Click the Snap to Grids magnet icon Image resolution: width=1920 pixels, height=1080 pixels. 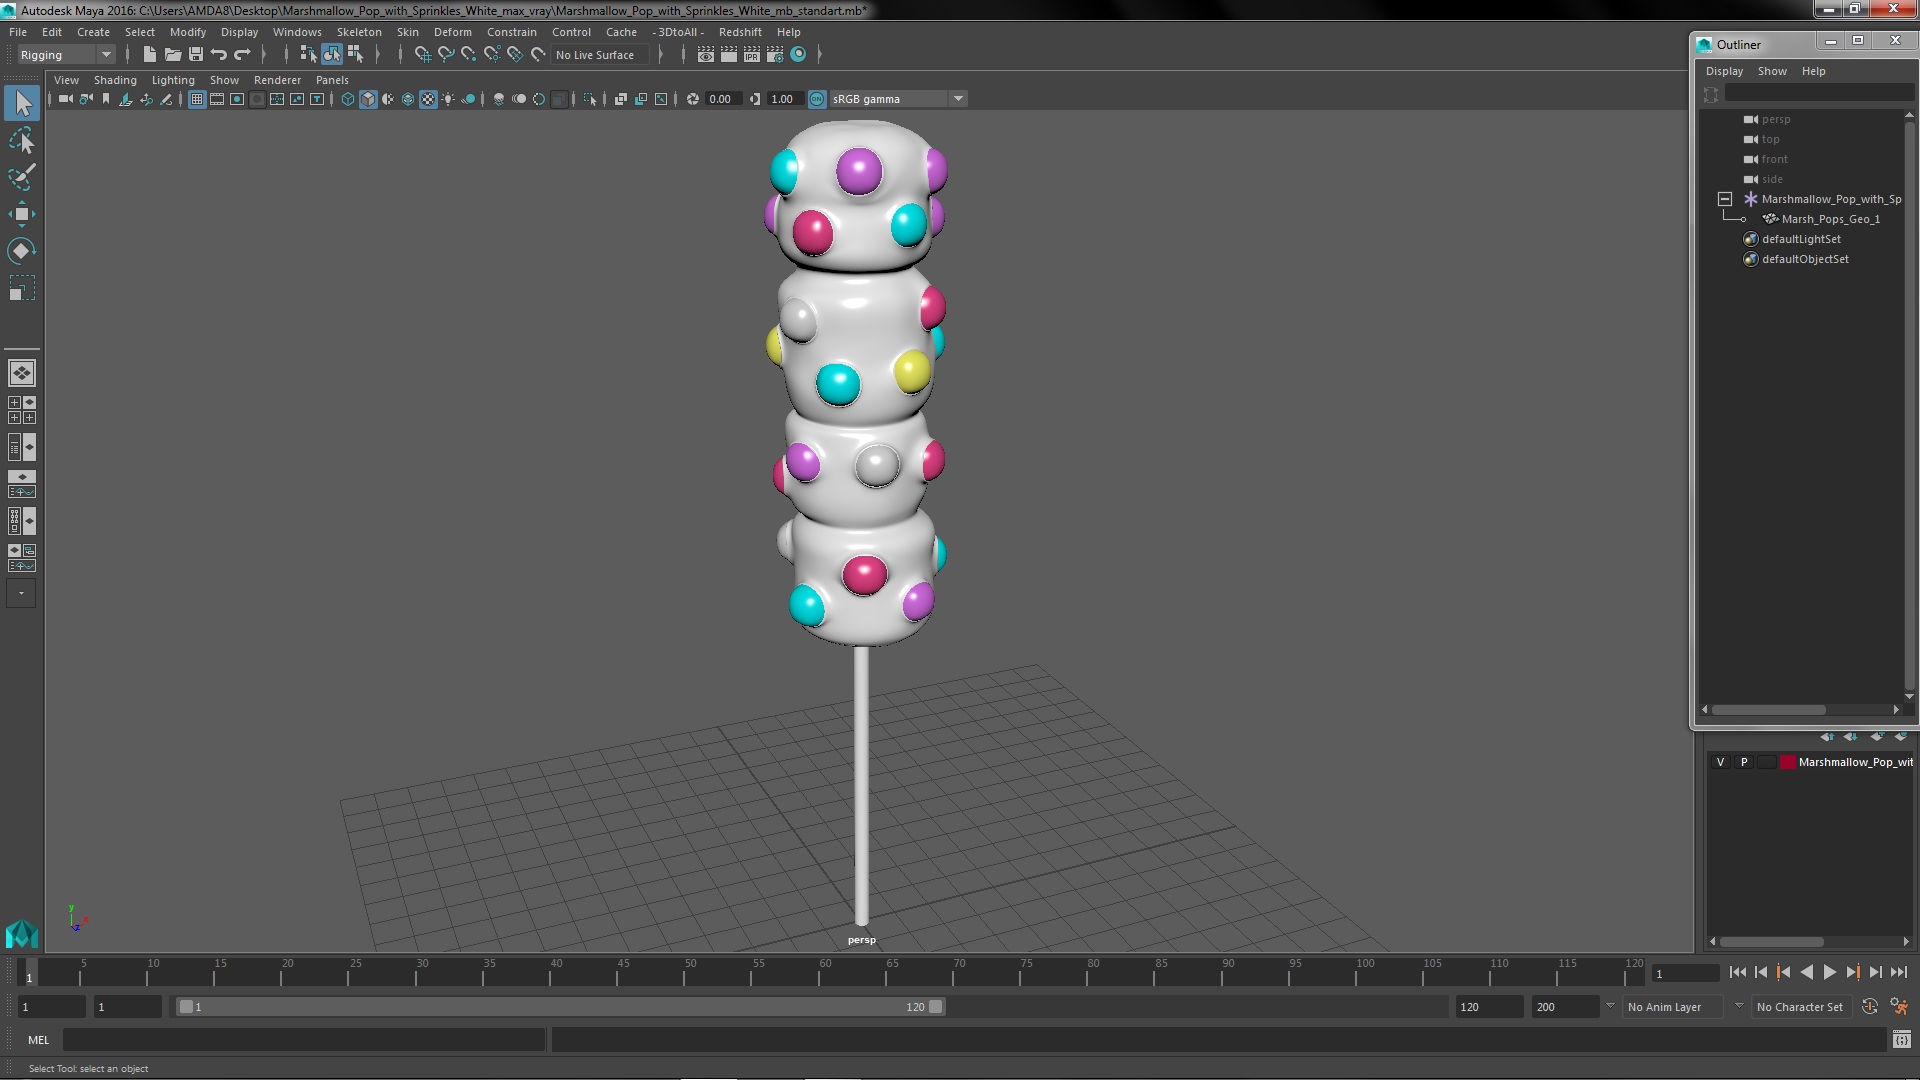tap(422, 55)
